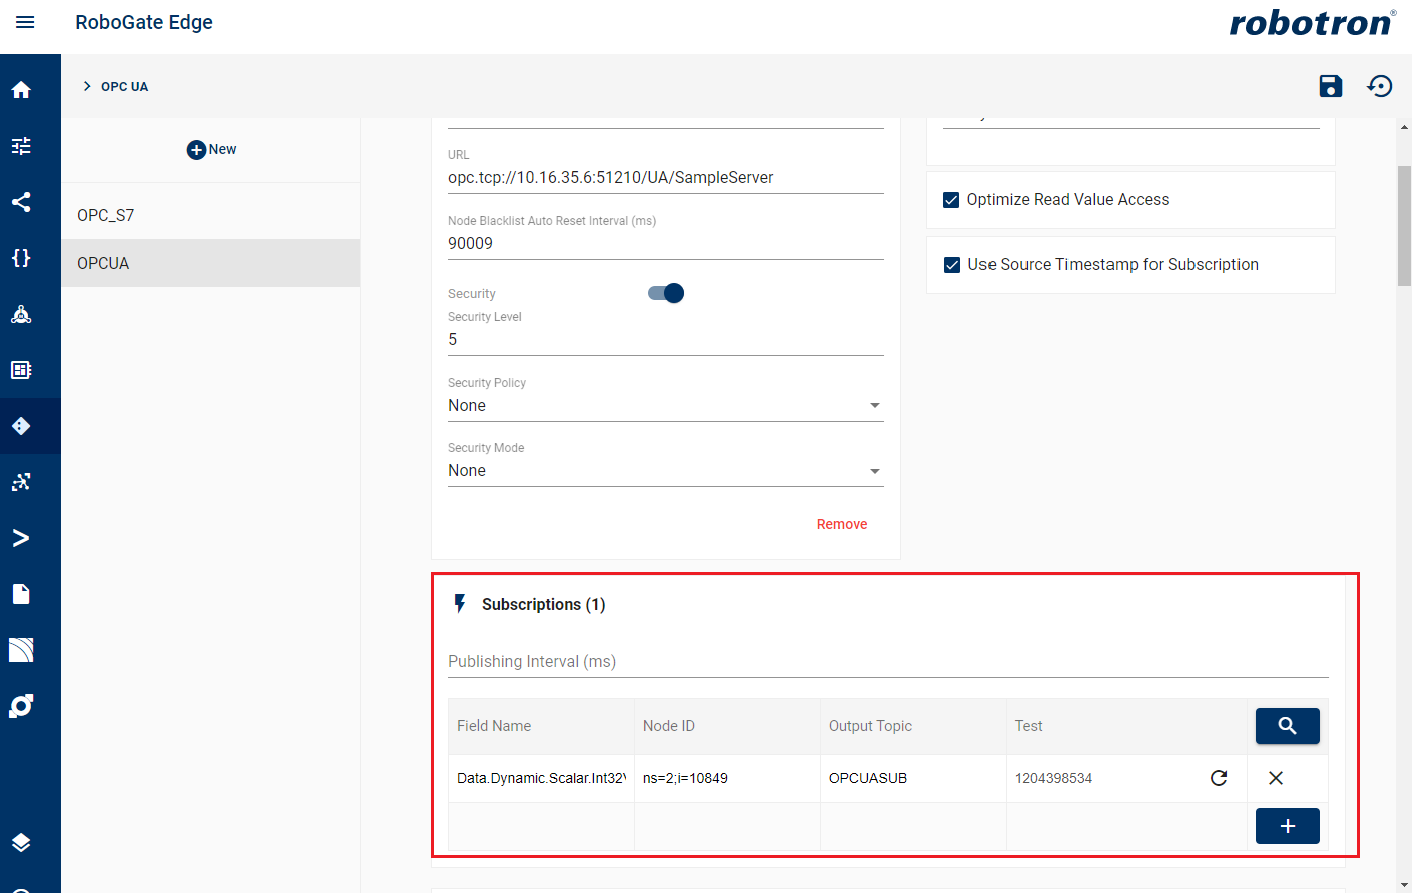Screen dimensions: 1412x893
Task: Delete the Data.Dynamic.Scalar.Int32 subscription row
Action: point(1276,778)
